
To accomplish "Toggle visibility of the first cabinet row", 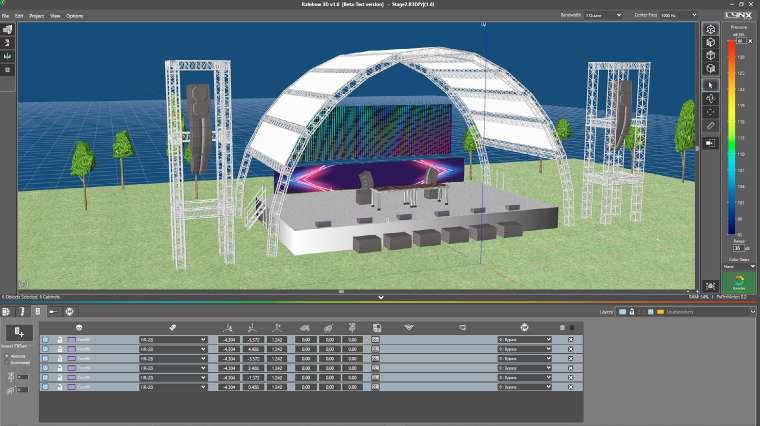I will (45, 340).
